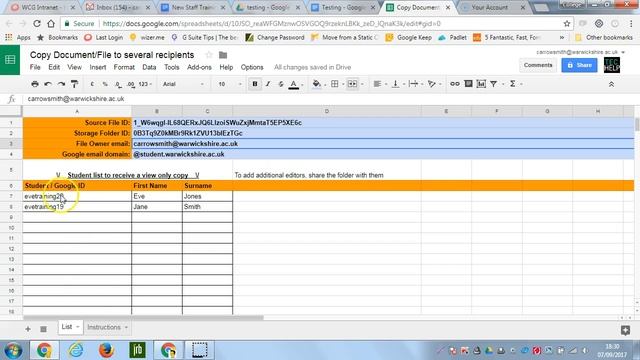The image size is (640, 360).
Task: Click the document title text
Action: coord(112,55)
